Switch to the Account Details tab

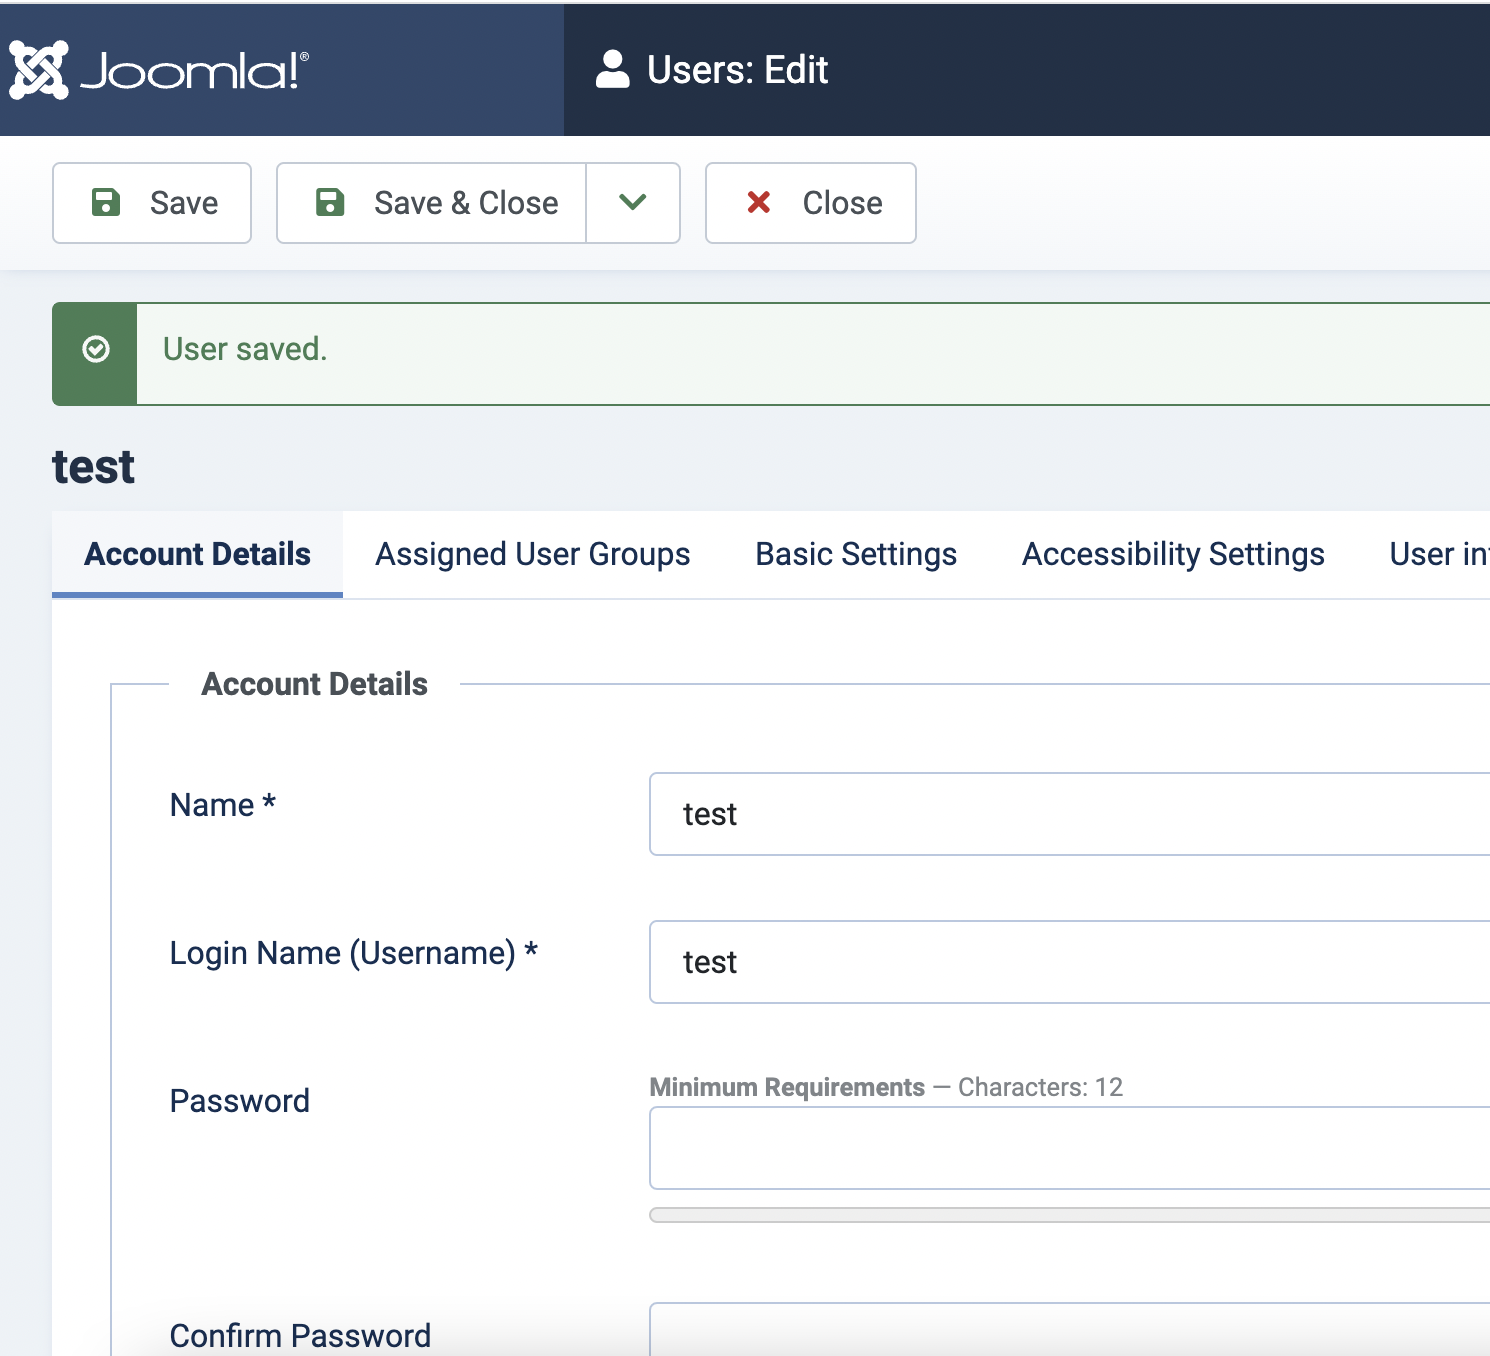coord(197,554)
